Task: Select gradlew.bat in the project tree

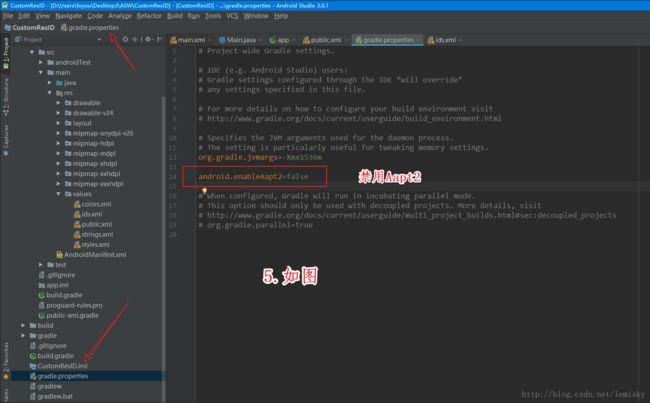Action: [51, 396]
